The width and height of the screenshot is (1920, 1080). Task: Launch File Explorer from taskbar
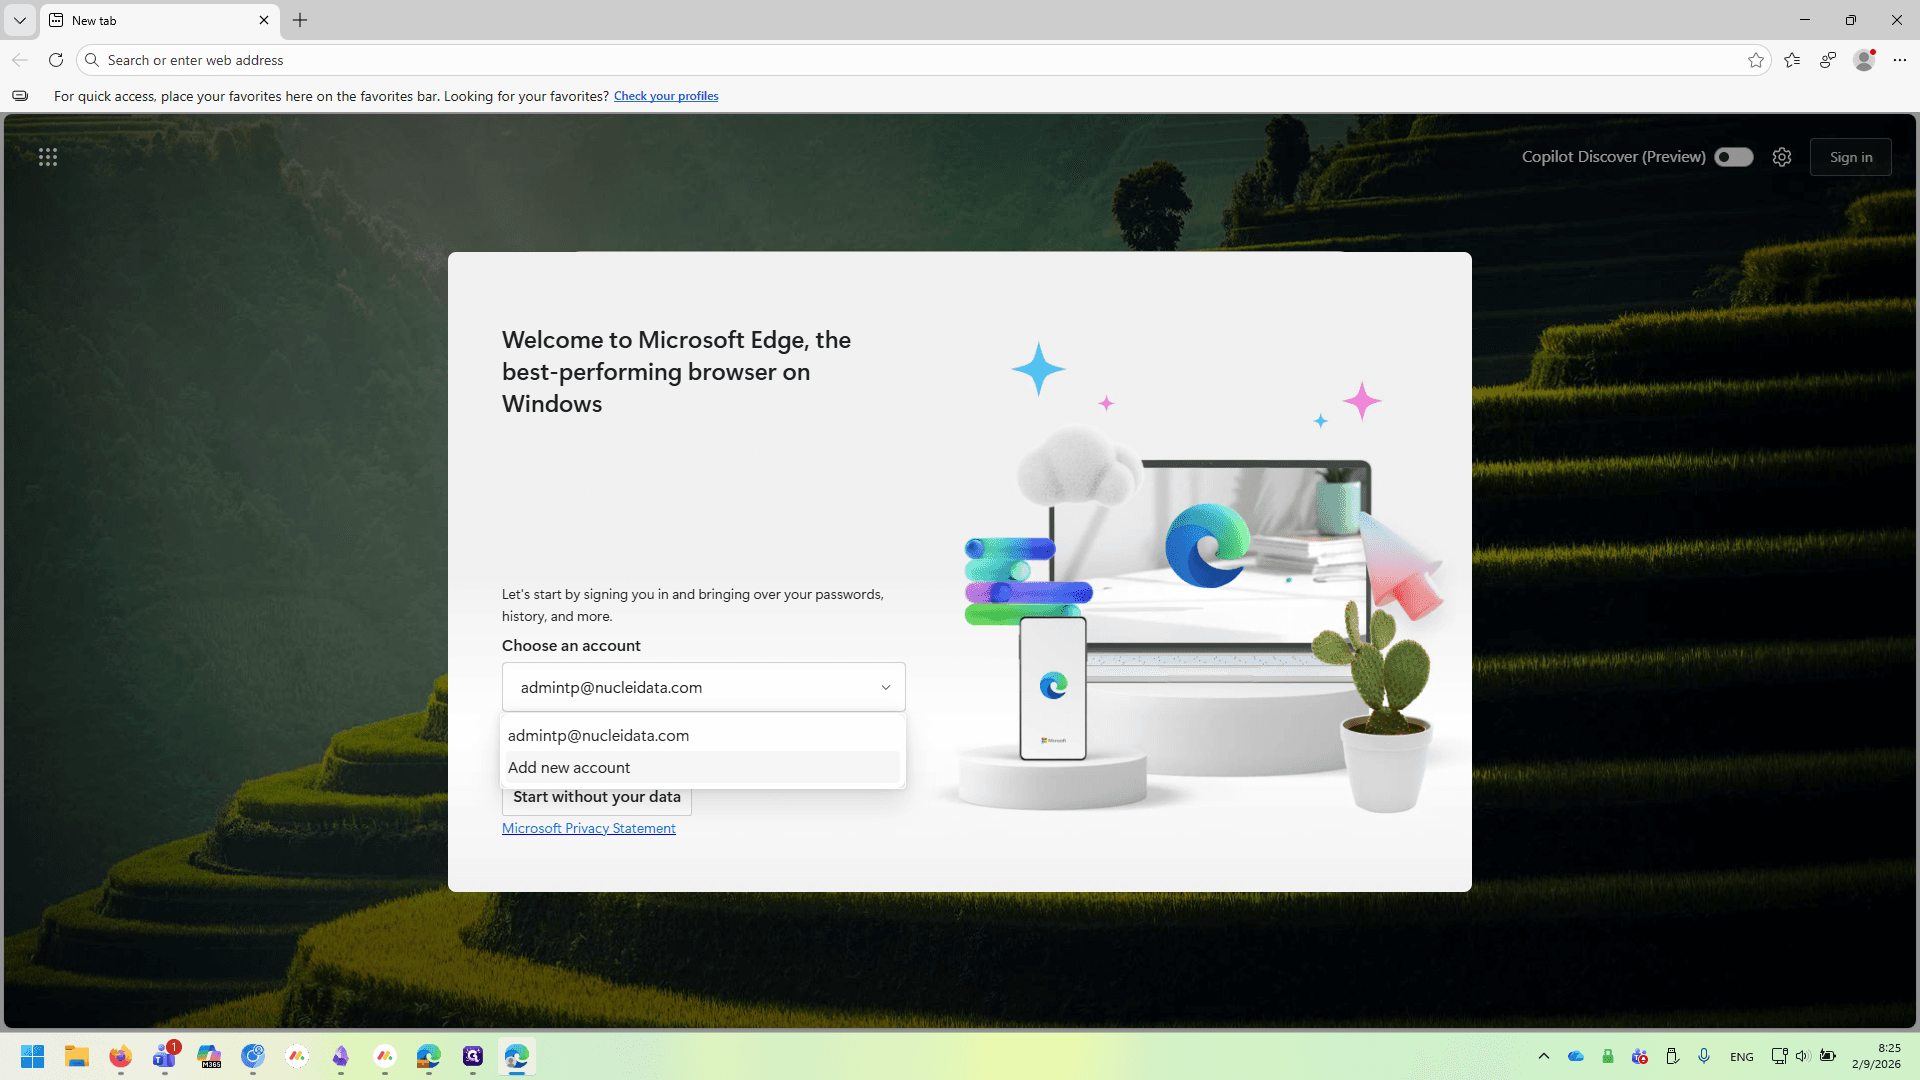point(77,1056)
